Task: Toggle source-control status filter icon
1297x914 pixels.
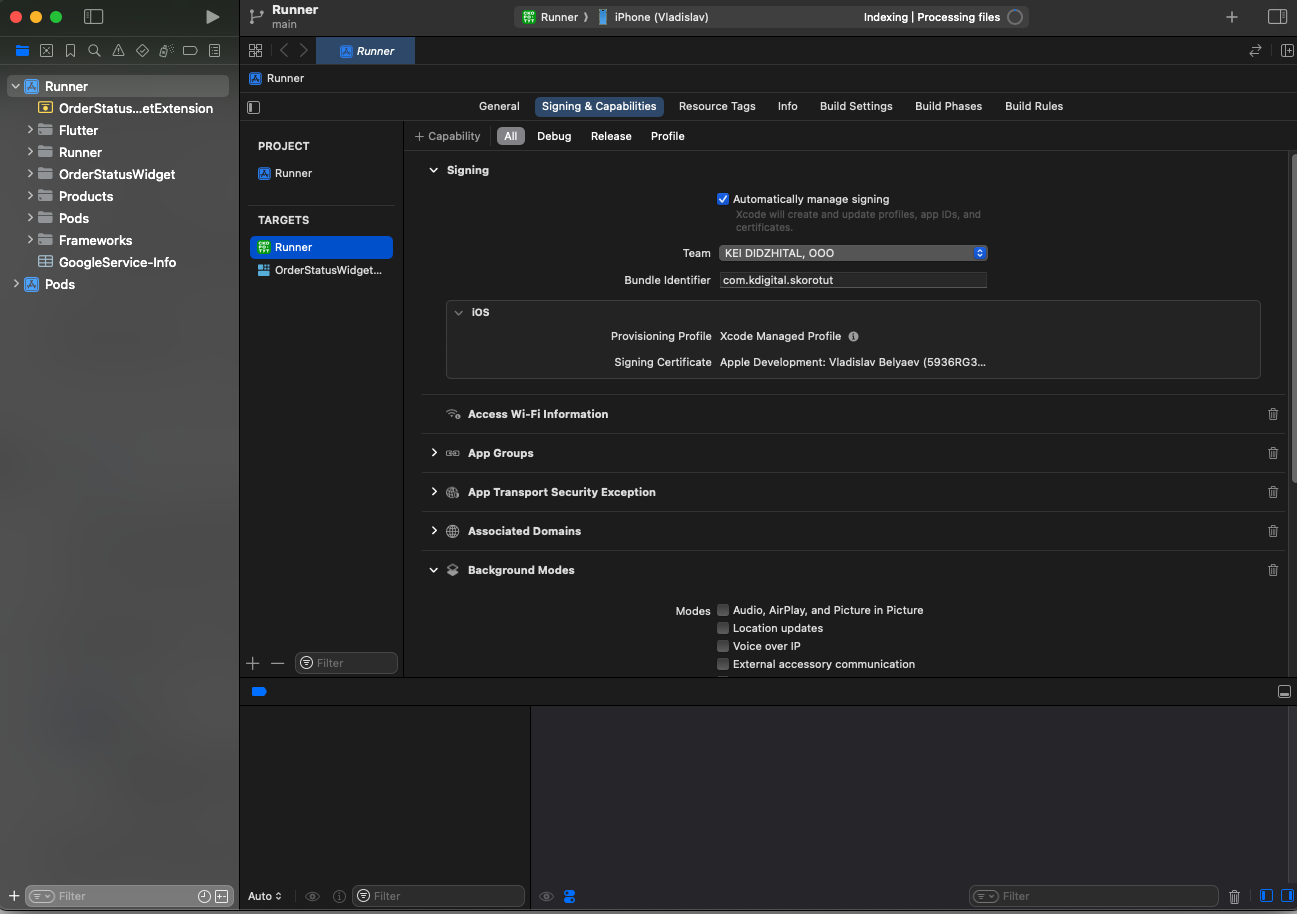Action: click(222, 896)
